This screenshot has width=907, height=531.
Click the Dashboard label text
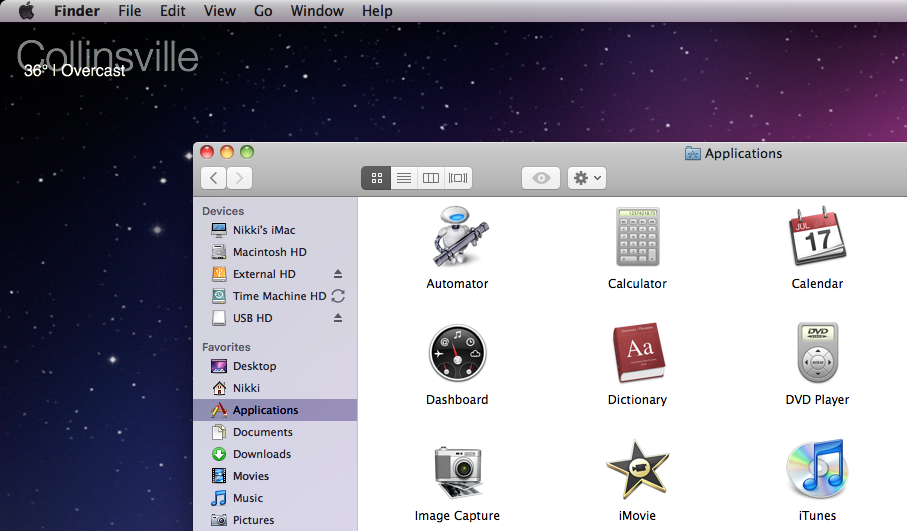457,400
